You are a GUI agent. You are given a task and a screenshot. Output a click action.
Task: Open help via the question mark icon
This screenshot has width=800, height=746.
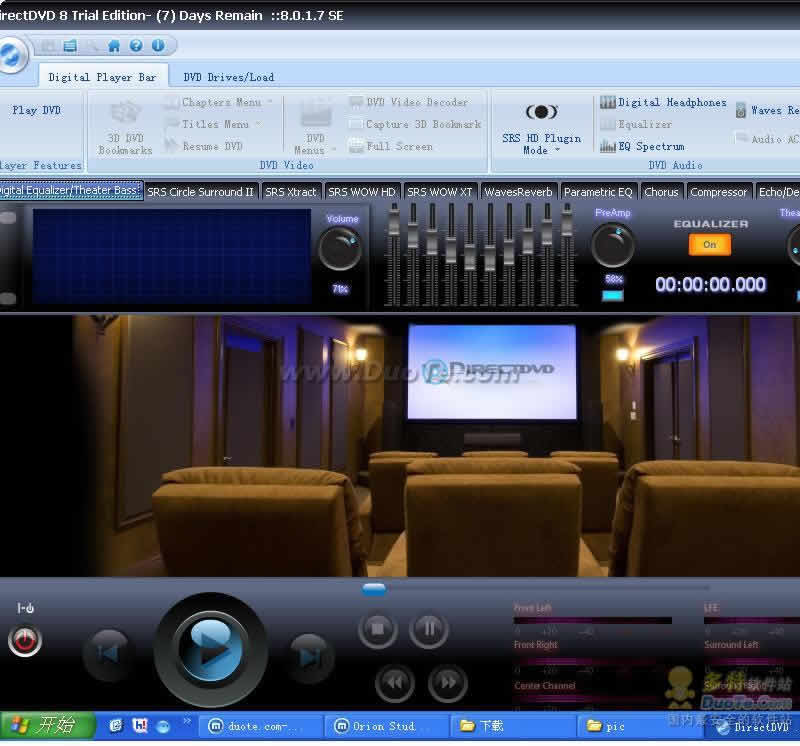point(136,46)
